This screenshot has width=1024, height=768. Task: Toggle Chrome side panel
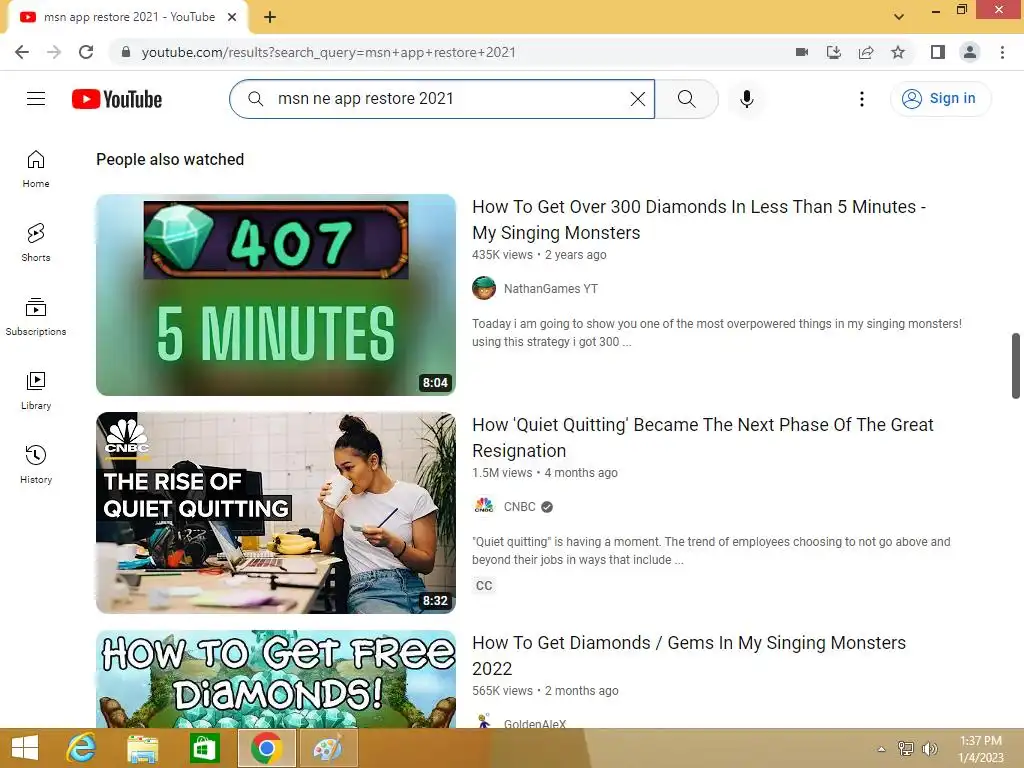tap(938, 52)
